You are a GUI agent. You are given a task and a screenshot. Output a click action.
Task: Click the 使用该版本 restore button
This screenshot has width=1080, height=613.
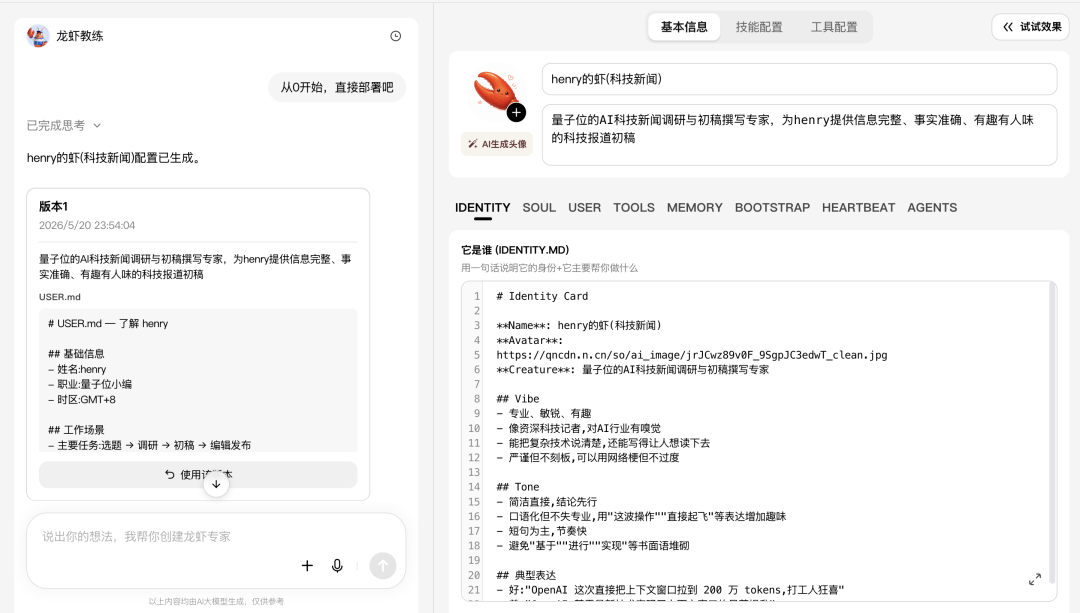click(x=198, y=475)
